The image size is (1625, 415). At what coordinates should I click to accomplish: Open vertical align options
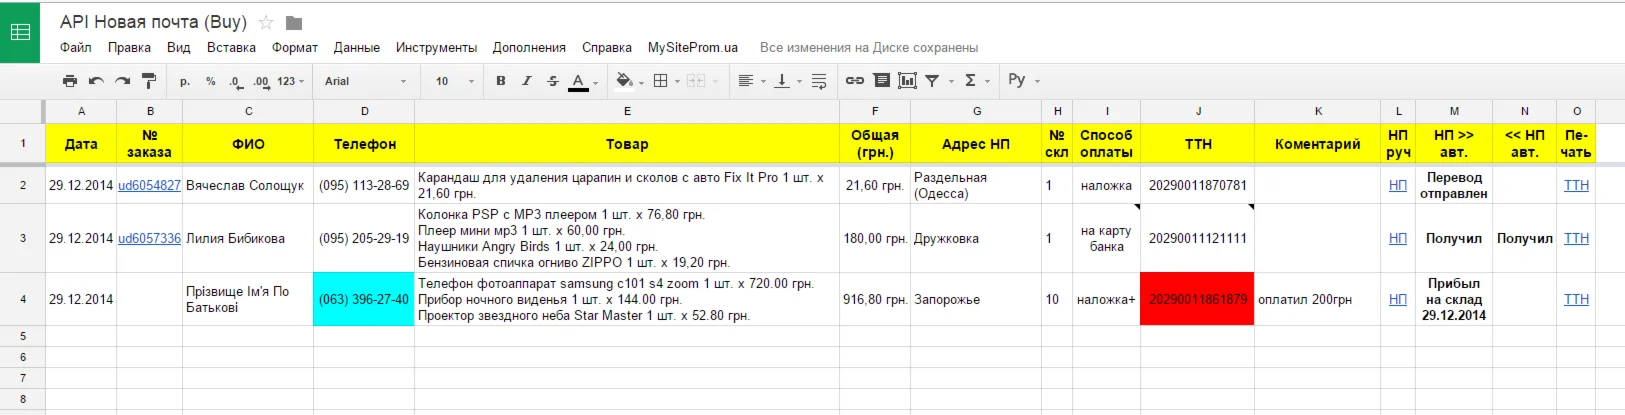[787, 81]
